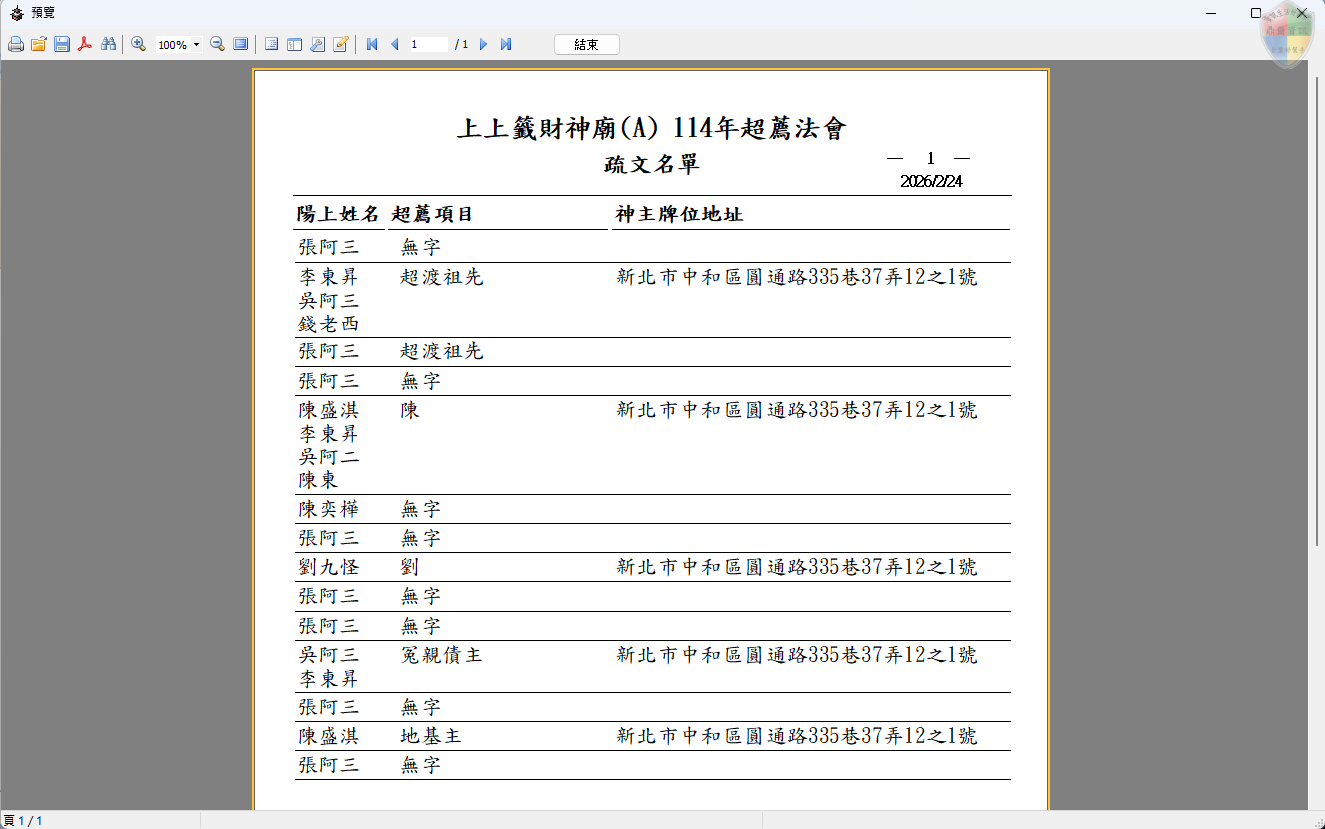The image size is (1325, 829).
Task: Print the 疏文名單 report
Action: 16,44
